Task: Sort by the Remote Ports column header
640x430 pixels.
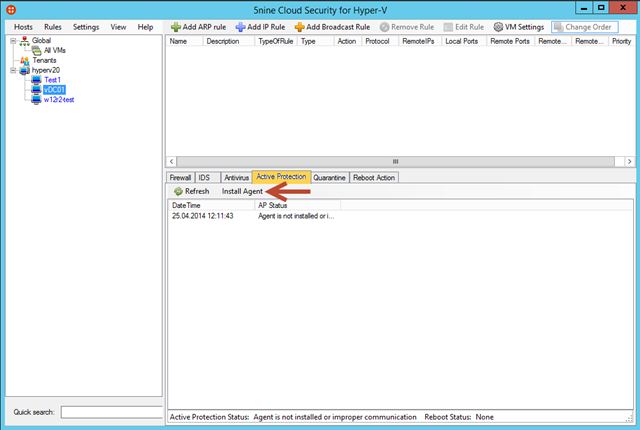Action: 511,41
